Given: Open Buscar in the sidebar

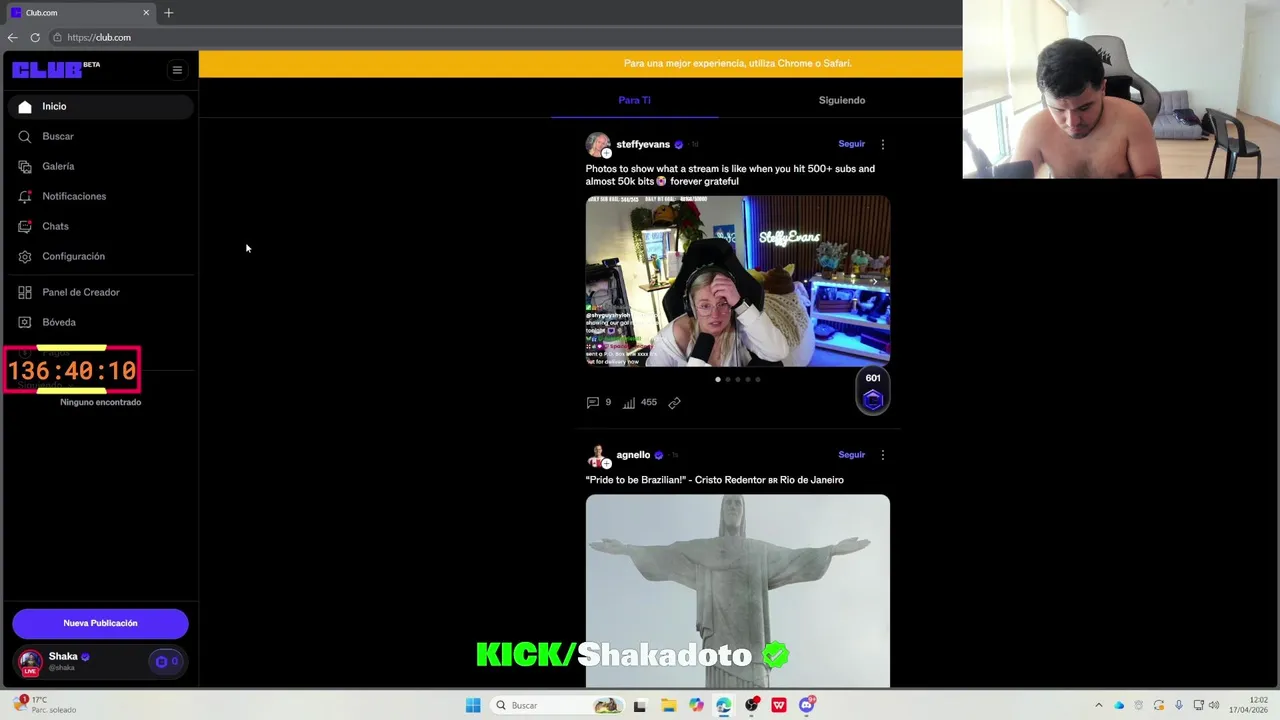Looking at the screenshot, I should click(x=100, y=136).
